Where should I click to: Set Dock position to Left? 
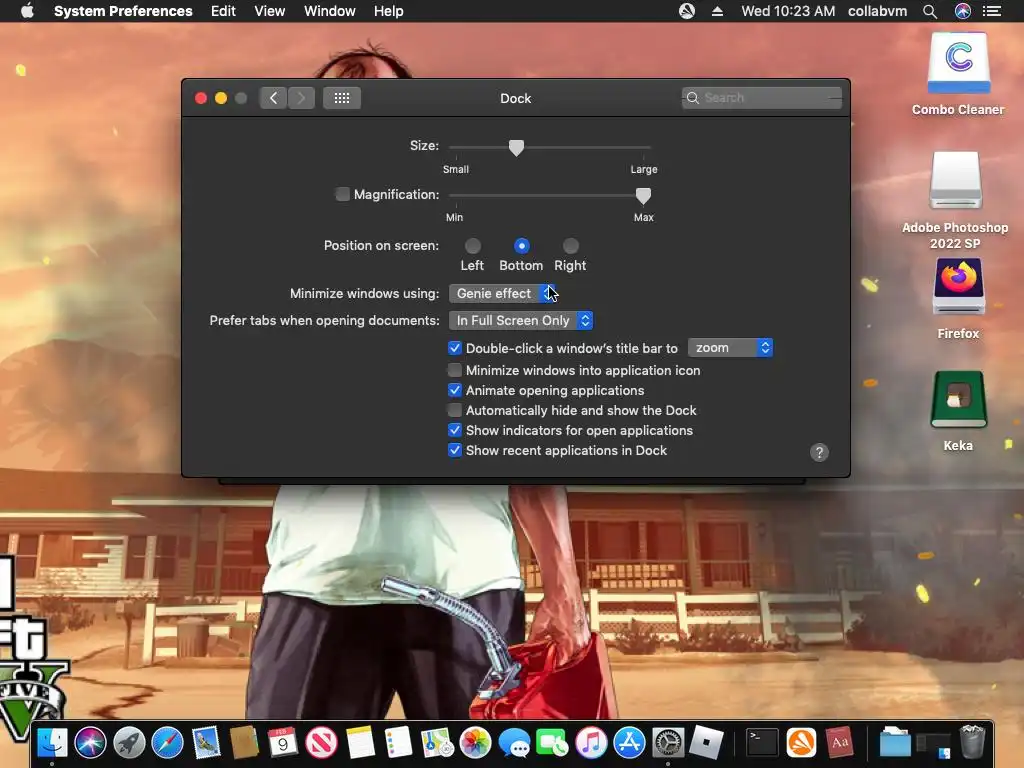pyautogui.click(x=473, y=246)
